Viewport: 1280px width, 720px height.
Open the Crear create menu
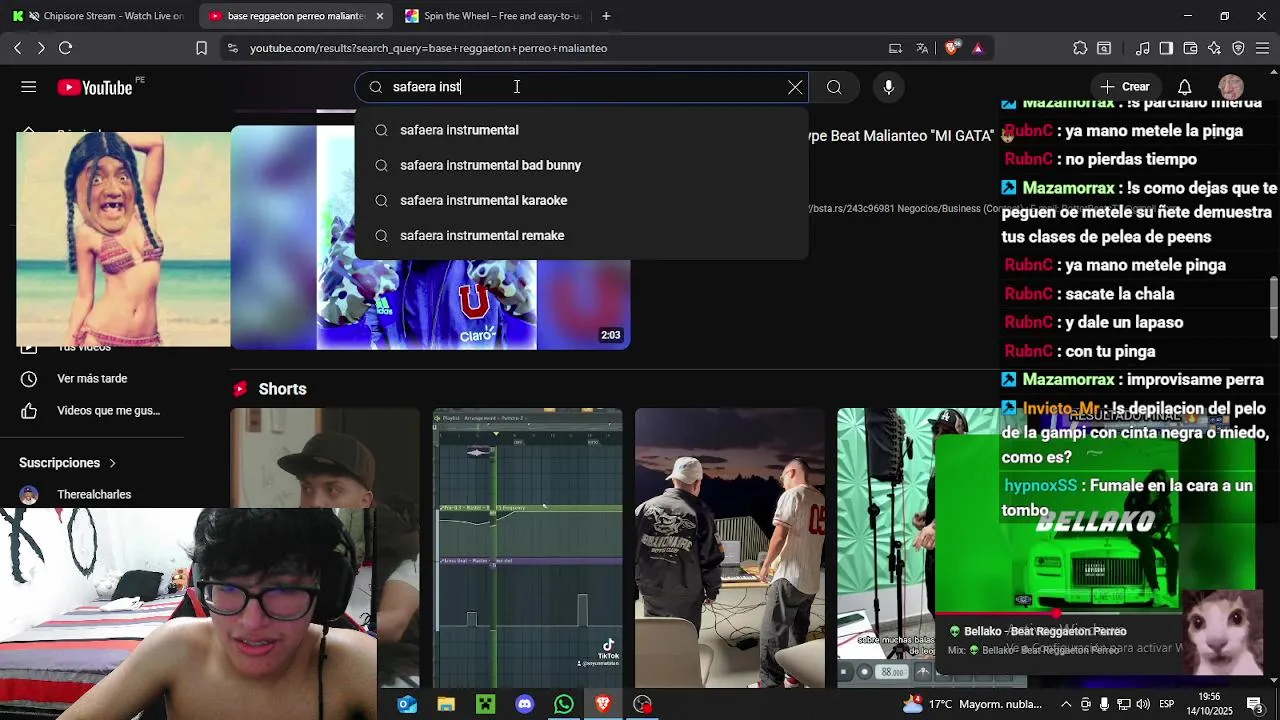point(1126,87)
